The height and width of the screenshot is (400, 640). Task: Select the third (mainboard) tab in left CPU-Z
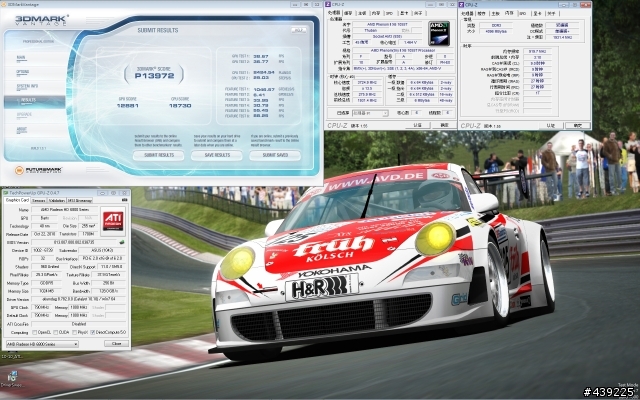(362, 13)
